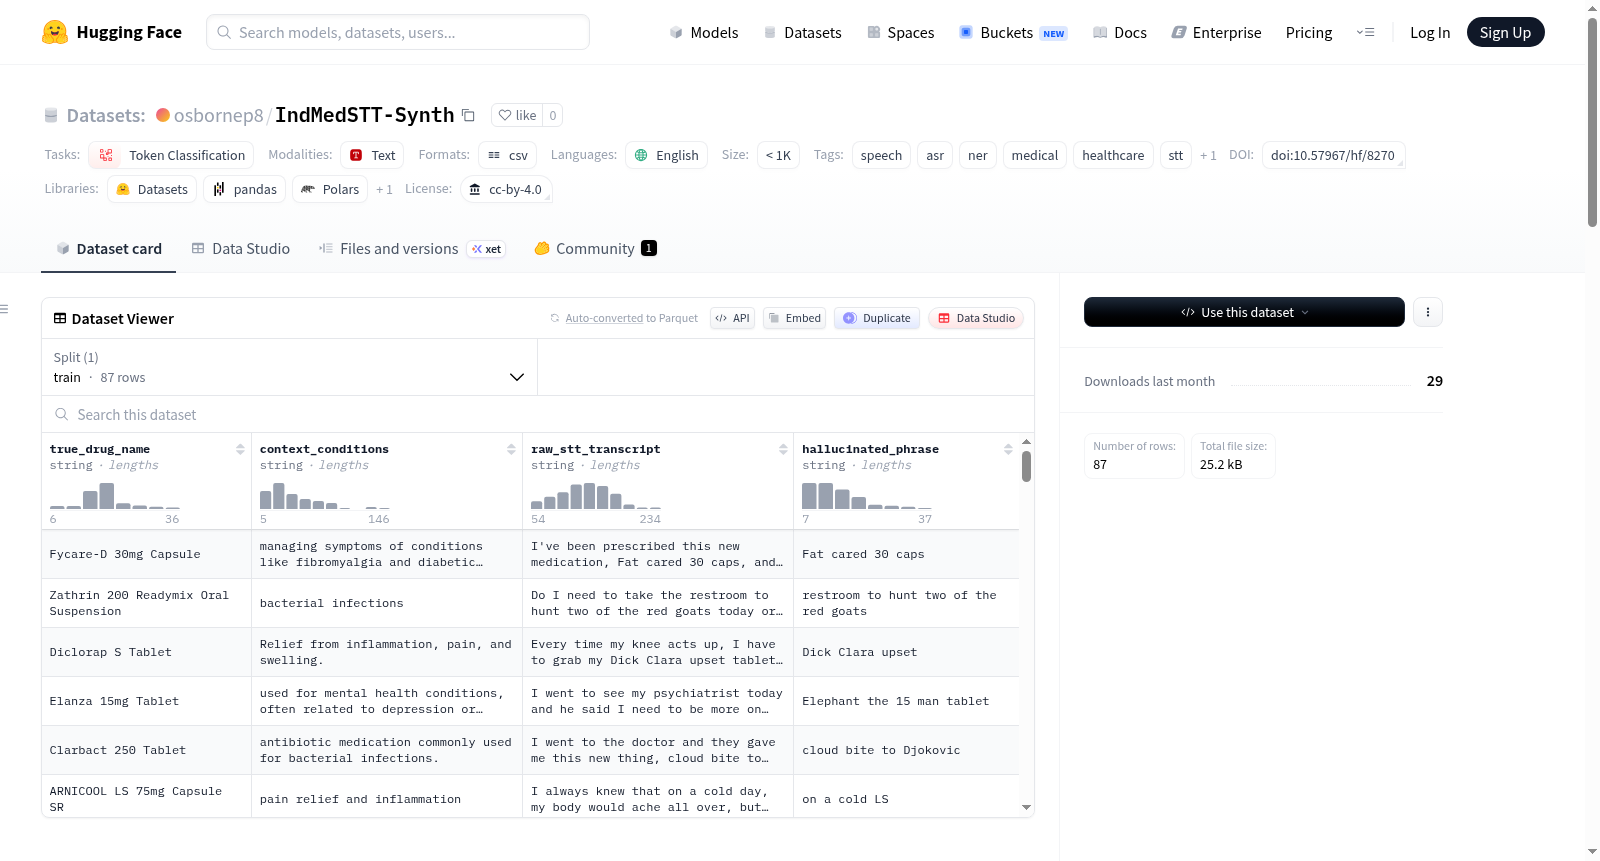Like the IndMedSTT-Synth dataset

pyautogui.click(x=517, y=115)
